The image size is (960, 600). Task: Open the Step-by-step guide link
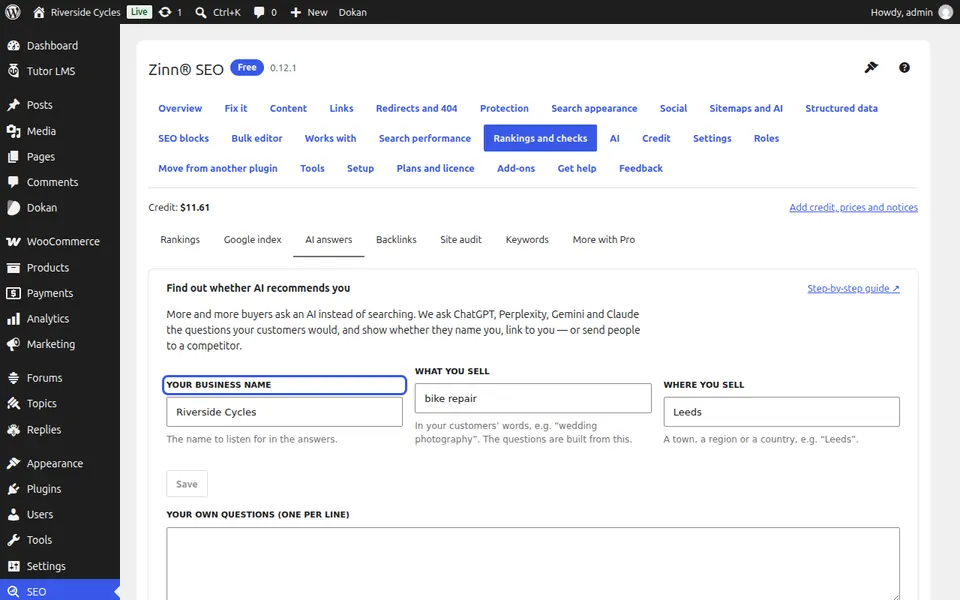pos(853,288)
